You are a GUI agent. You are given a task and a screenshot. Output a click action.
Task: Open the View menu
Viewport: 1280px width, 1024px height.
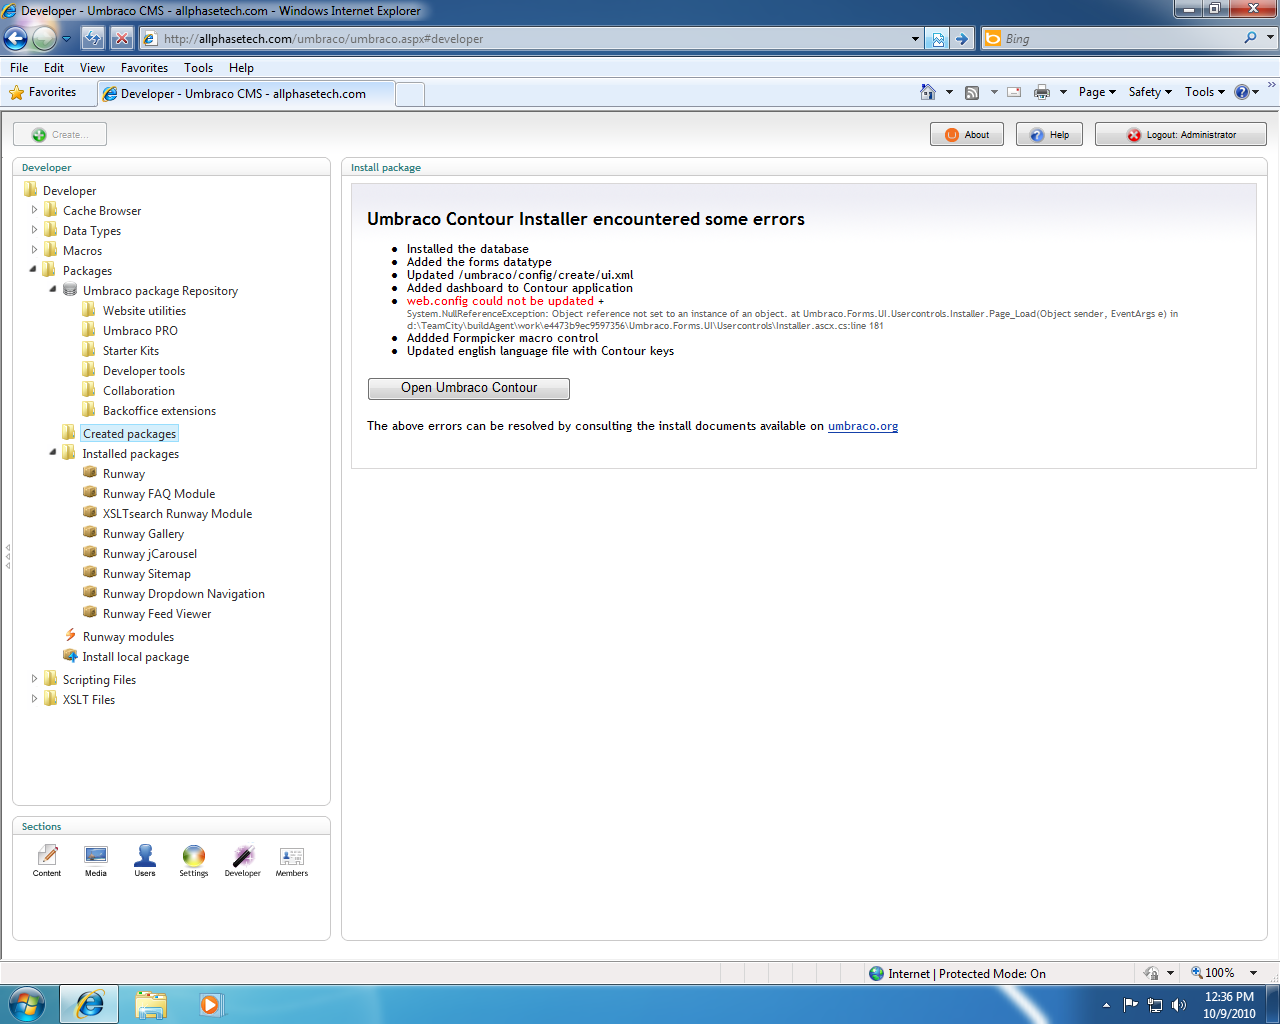tap(92, 68)
